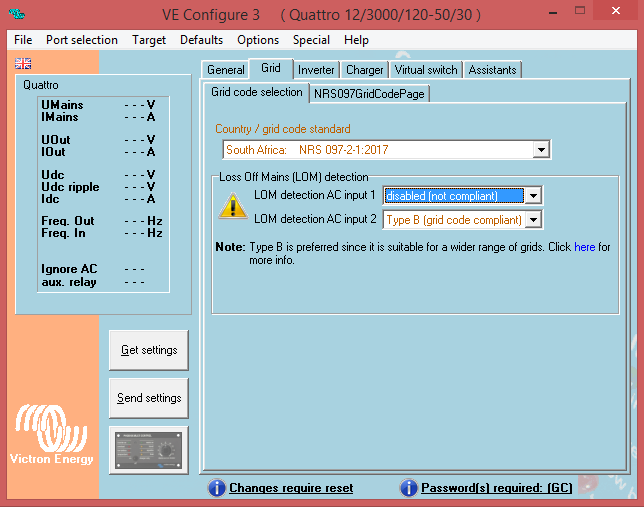
Task: Maximize the VE Configure window
Action: tap(580, 11)
